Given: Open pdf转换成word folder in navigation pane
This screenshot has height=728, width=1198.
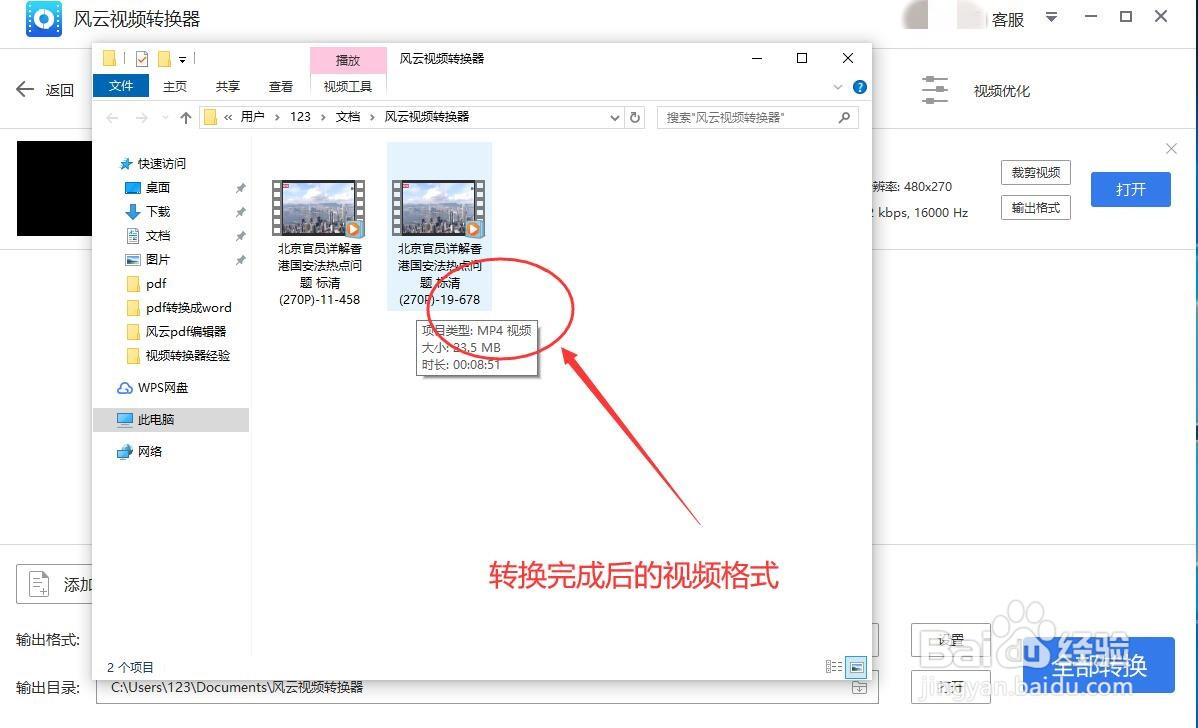Looking at the screenshot, I should pyautogui.click(x=188, y=307).
